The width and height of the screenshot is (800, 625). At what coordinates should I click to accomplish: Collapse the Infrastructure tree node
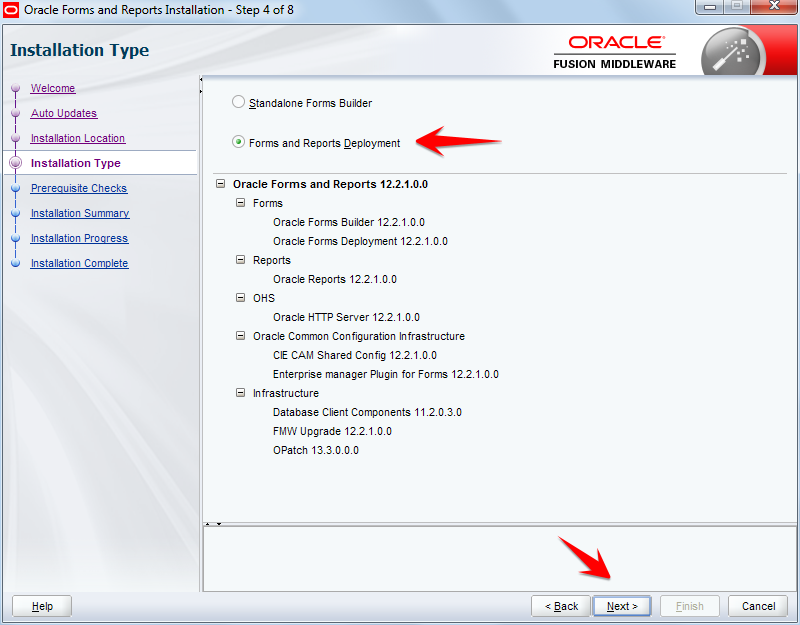point(240,393)
